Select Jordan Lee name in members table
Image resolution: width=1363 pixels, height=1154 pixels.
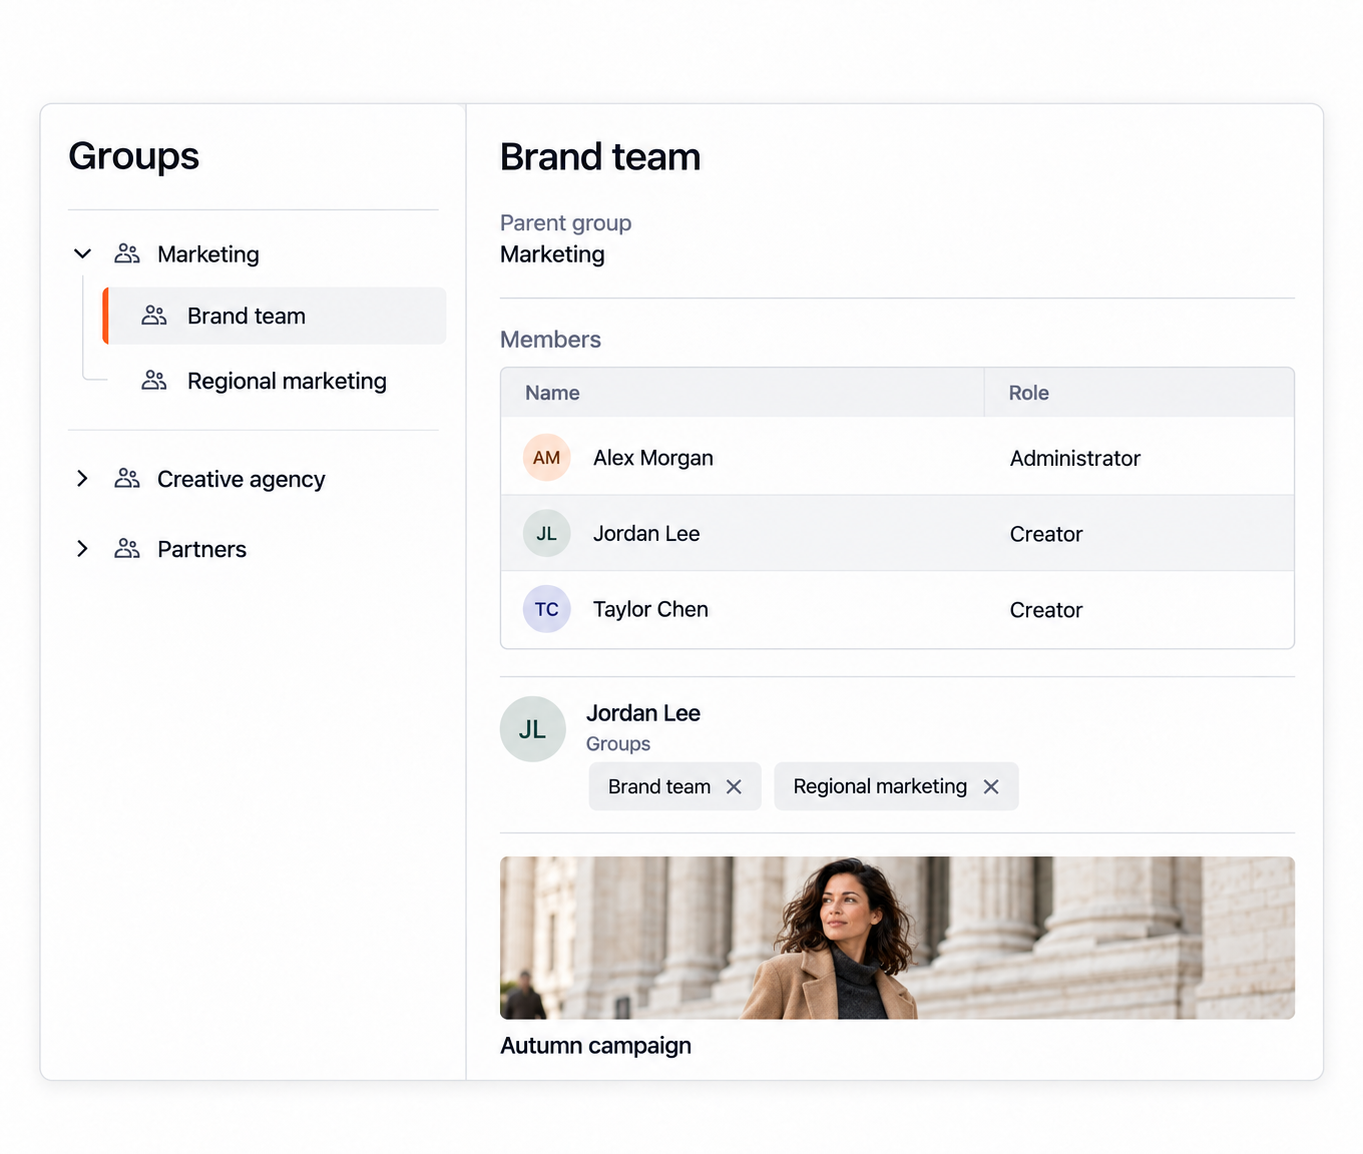pos(646,534)
